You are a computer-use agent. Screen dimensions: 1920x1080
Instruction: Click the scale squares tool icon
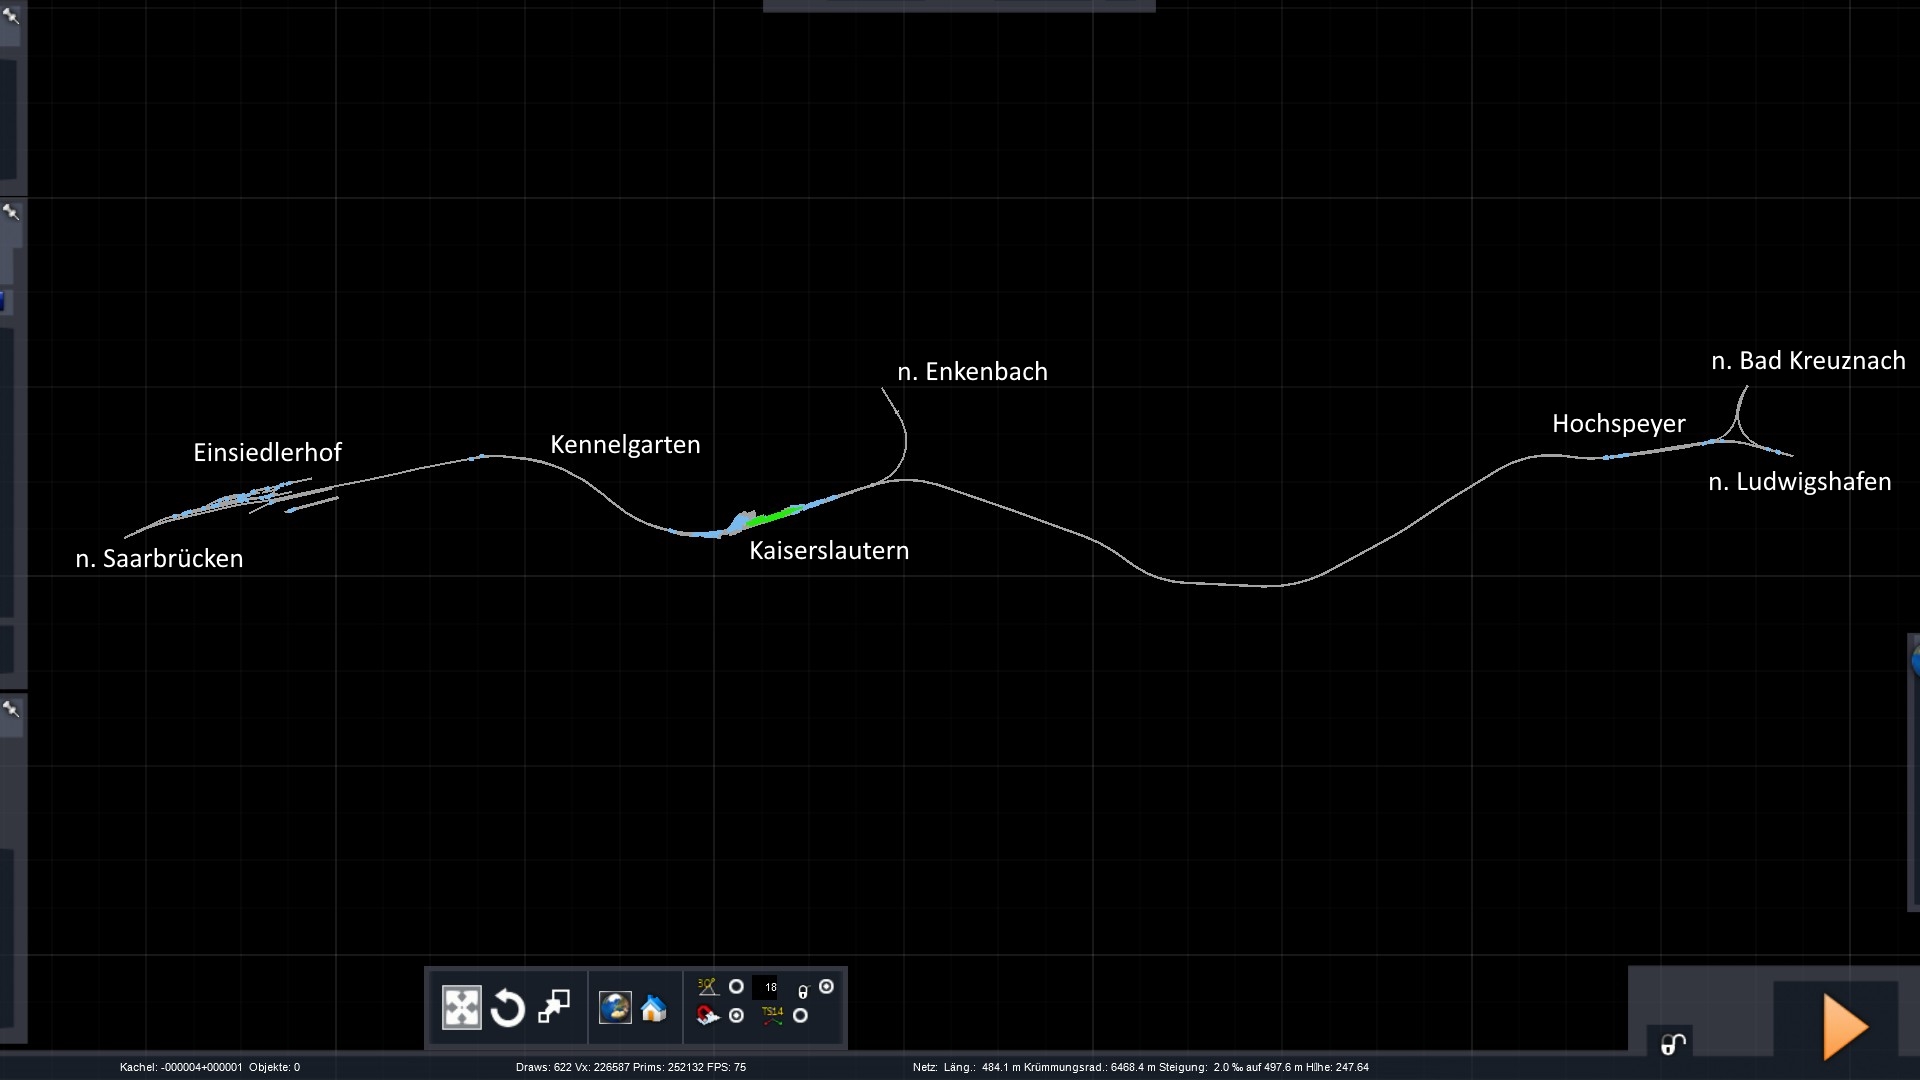point(554,1006)
